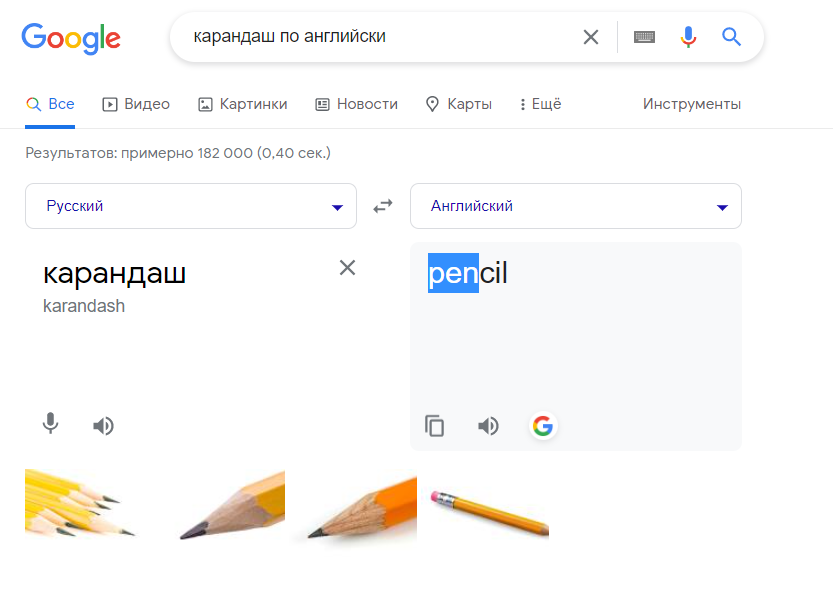Image resolution: width=833 pixels, height=594 pixels.
Task: Listen to the Russian word pronunciation
Action: point(103,426)
